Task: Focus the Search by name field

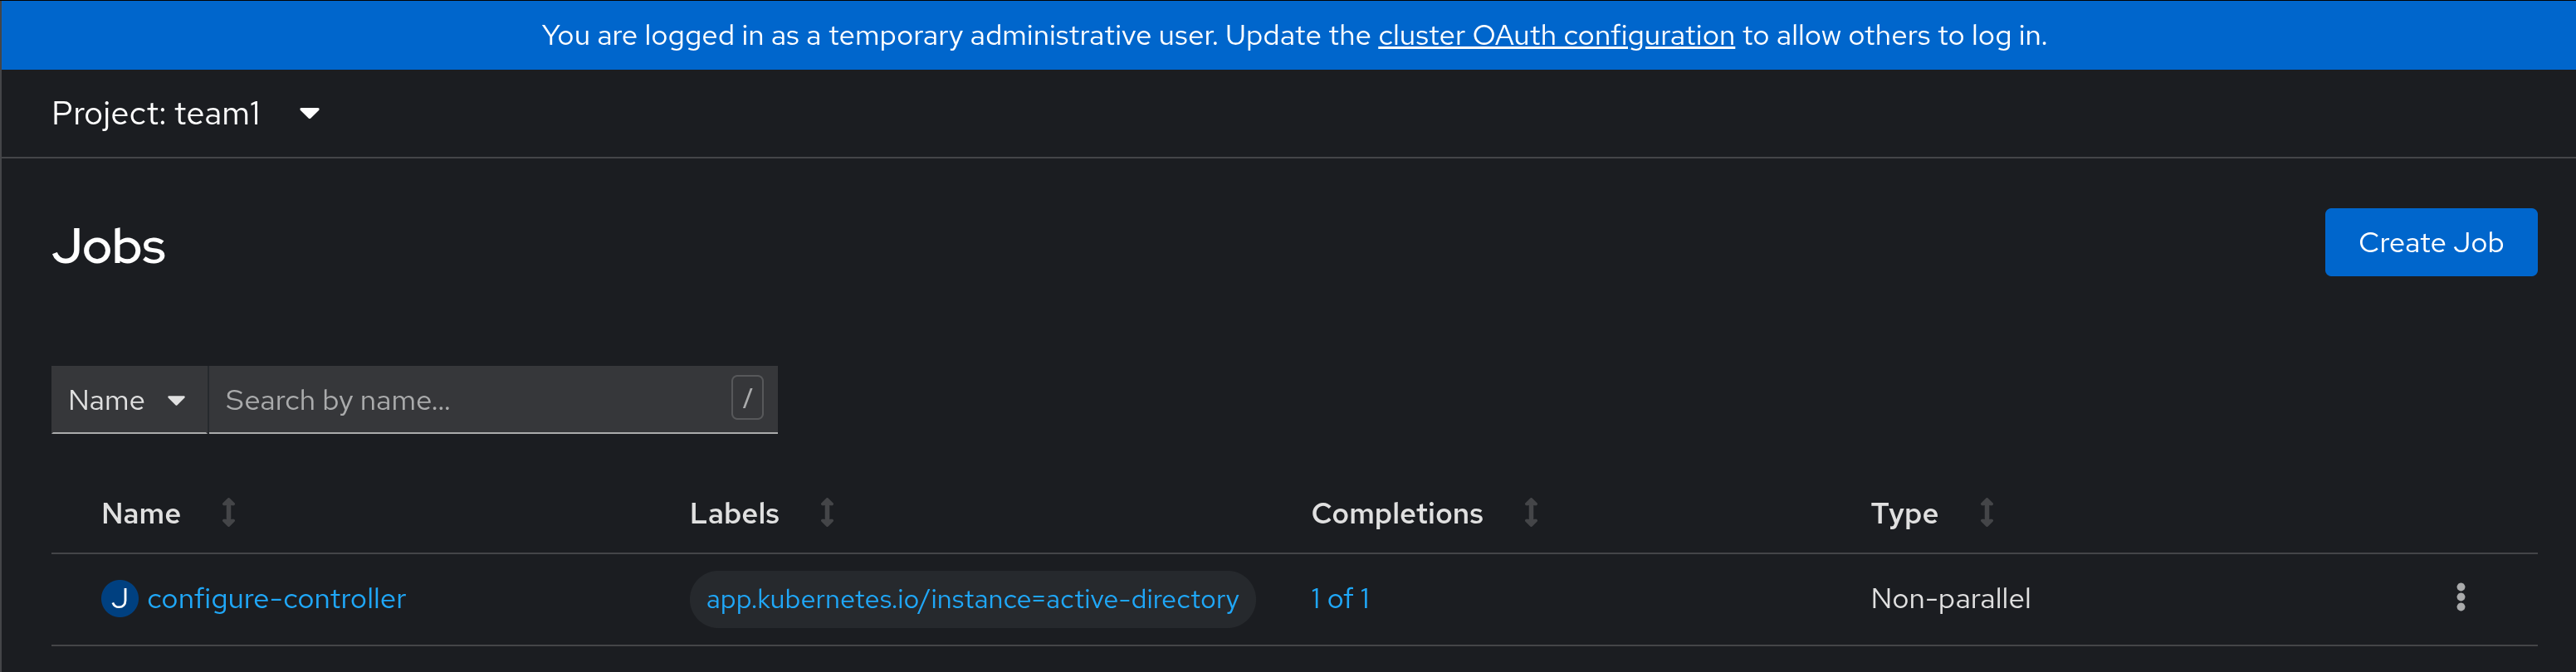Action: [x=492, y=400]
